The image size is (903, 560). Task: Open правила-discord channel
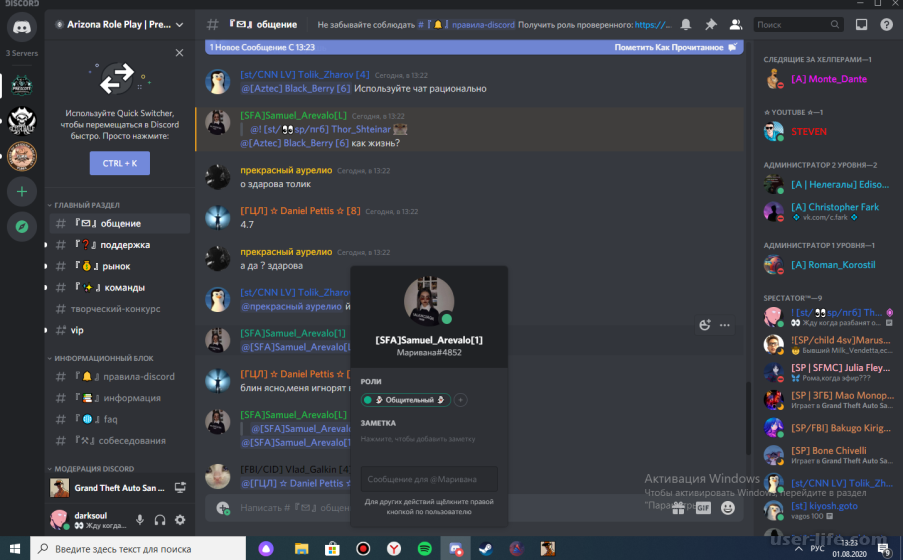[120, 377]
